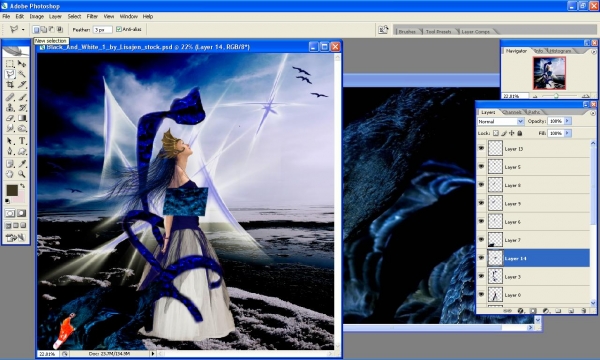Open the Filter menu
The image size is (600, 360).
click(92, 16)
